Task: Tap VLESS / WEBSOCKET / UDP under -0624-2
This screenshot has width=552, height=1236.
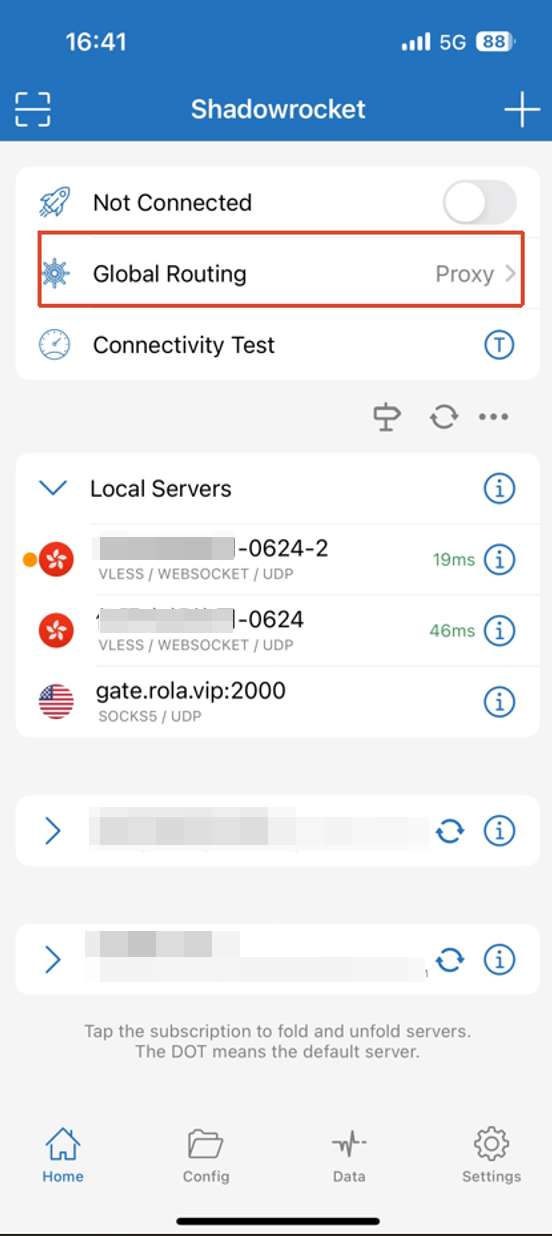Action: (196, 574)
